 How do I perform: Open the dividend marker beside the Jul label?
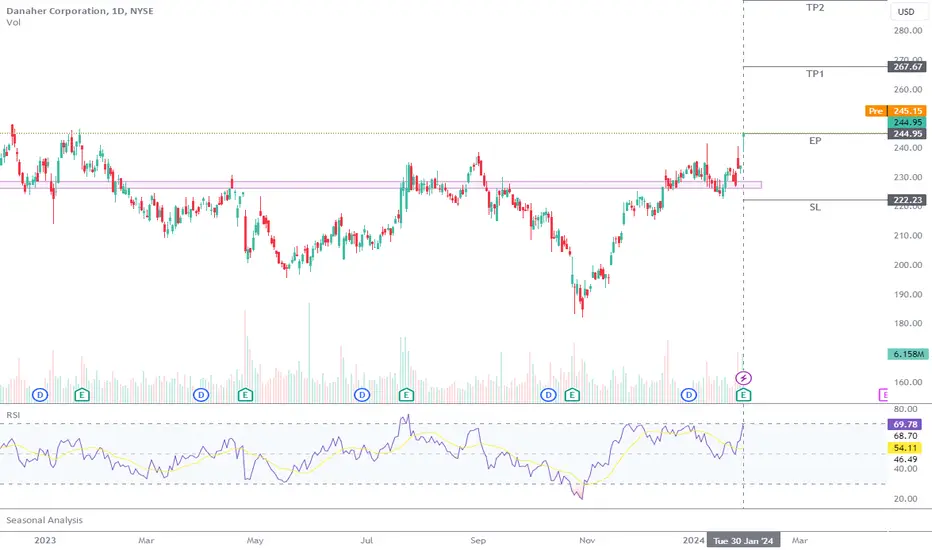pos(362,395)
